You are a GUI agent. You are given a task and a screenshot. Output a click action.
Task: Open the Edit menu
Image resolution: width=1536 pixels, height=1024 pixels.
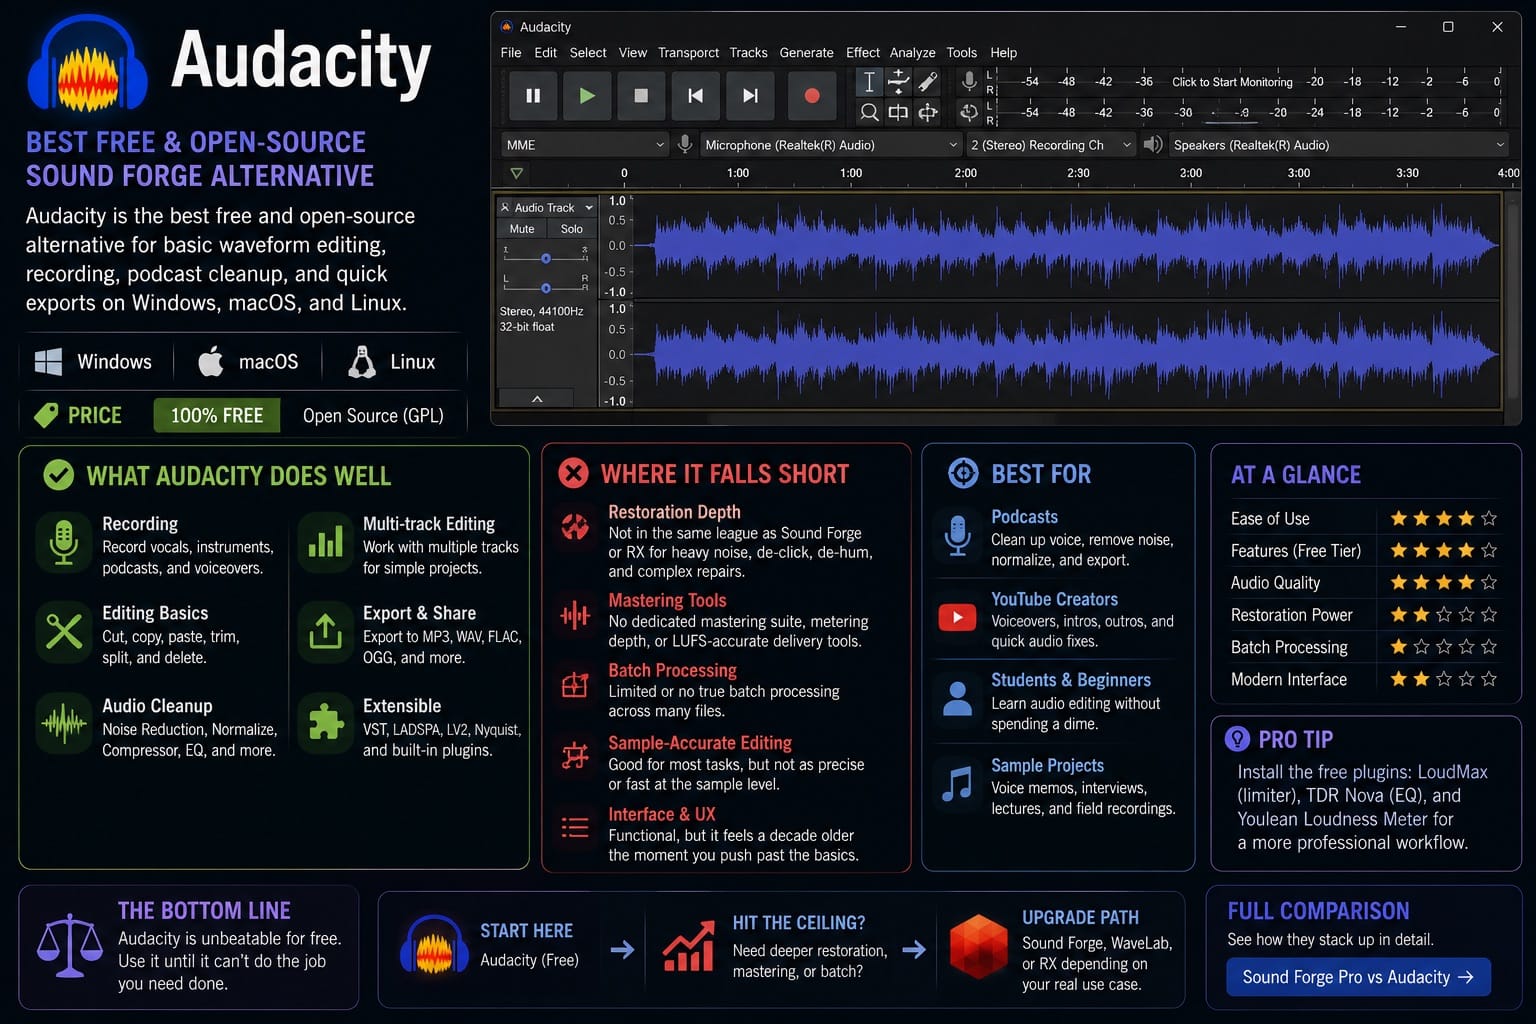point(546,53)
